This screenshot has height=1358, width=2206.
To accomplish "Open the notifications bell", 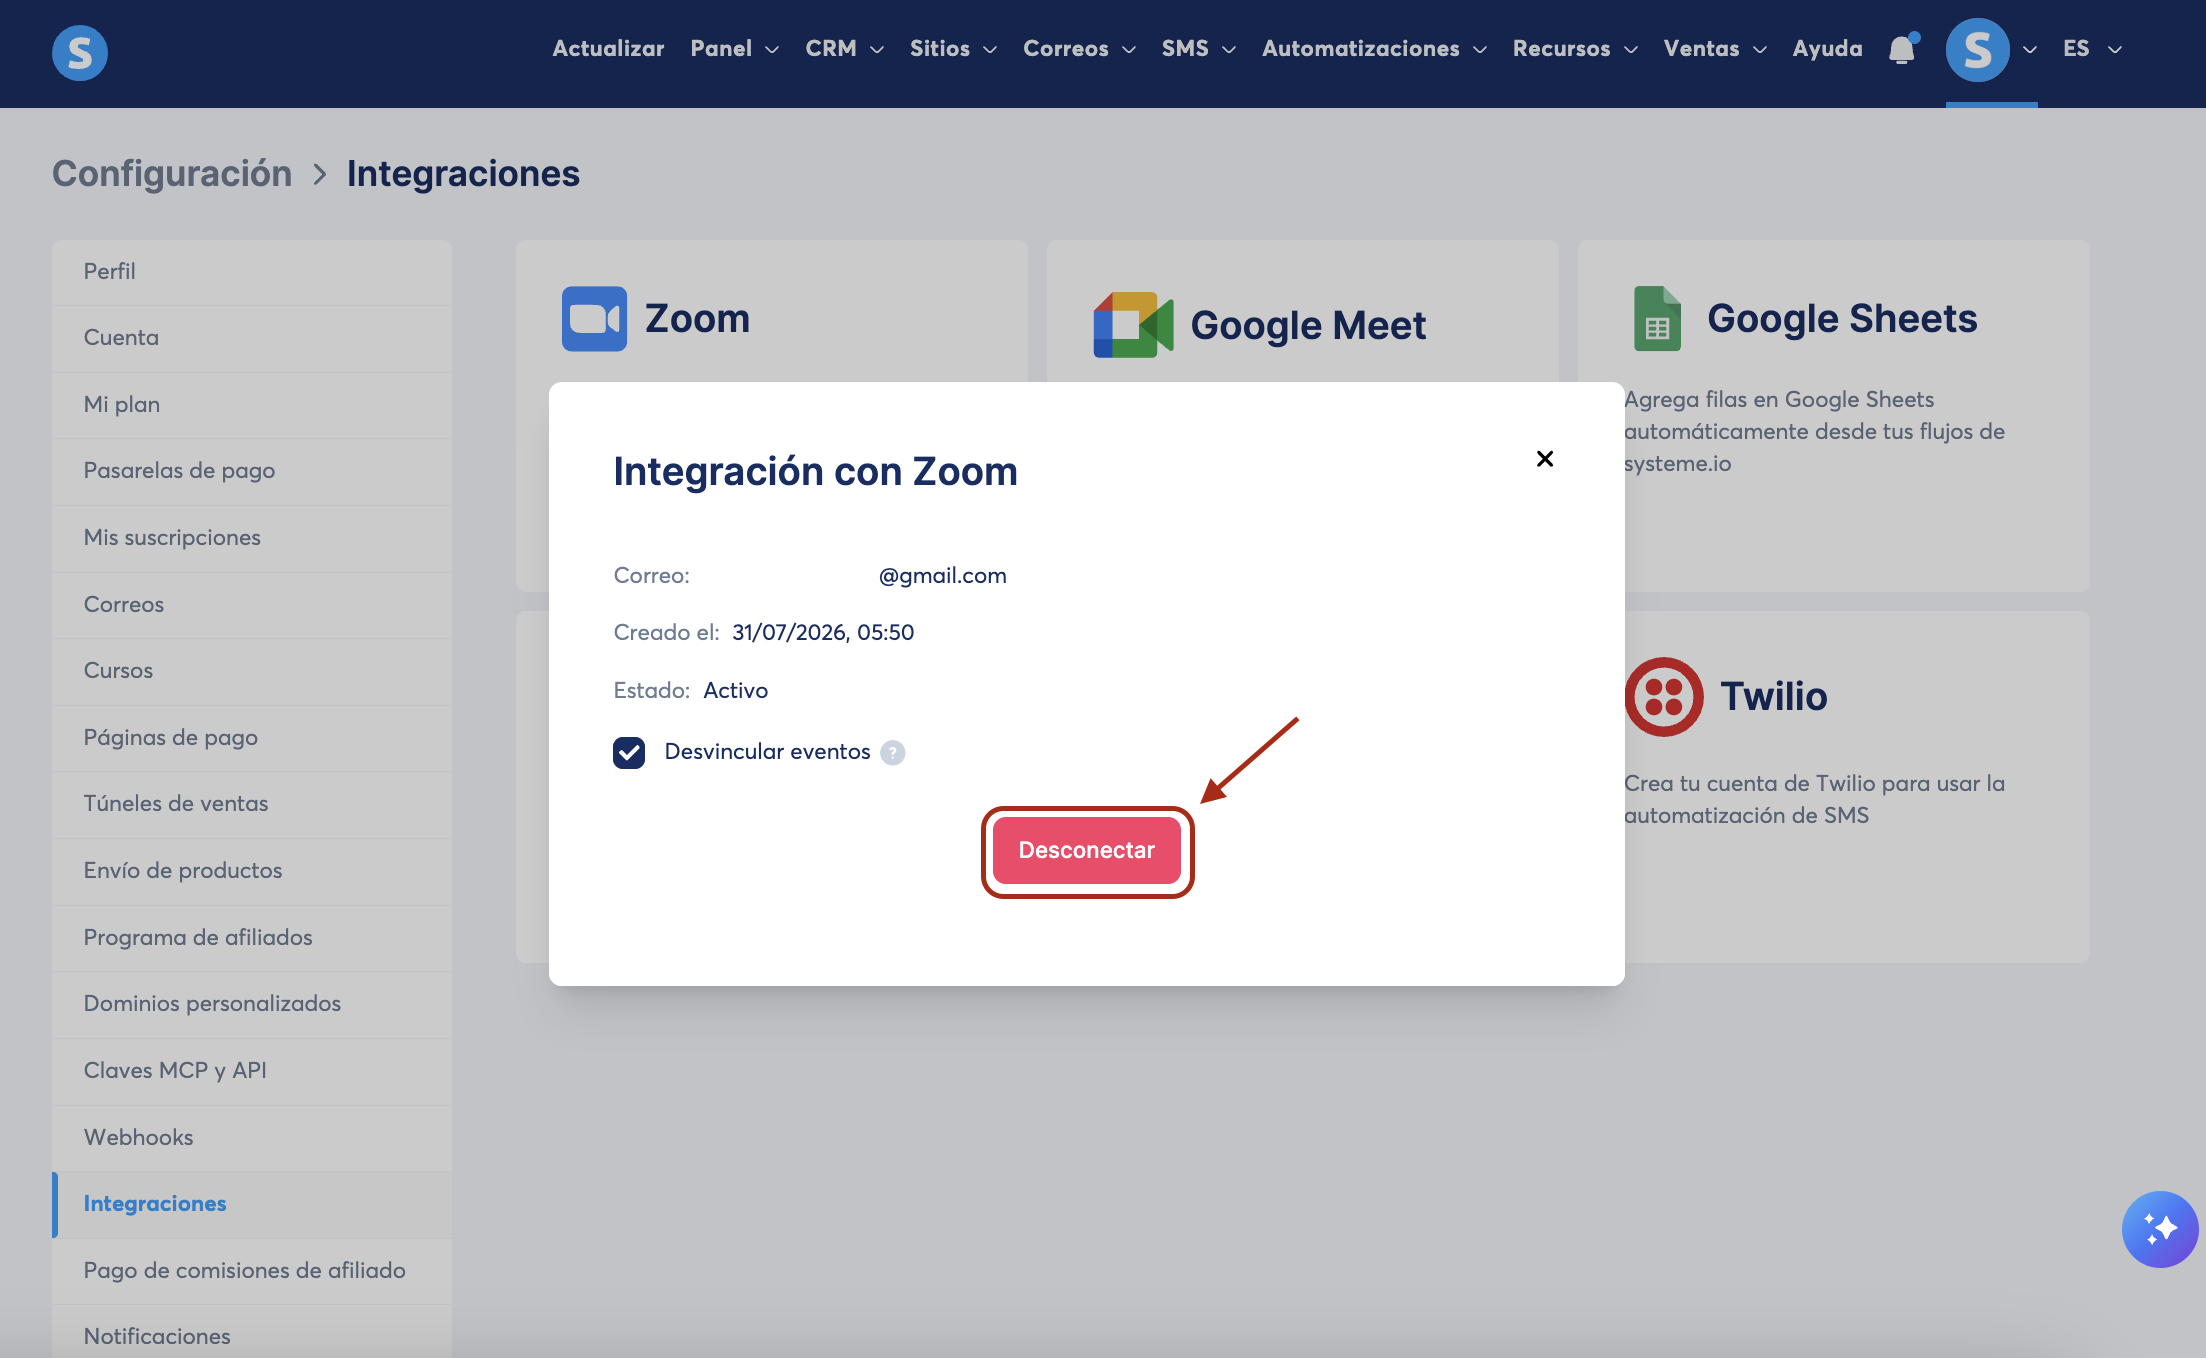I will pos(1902,49).
